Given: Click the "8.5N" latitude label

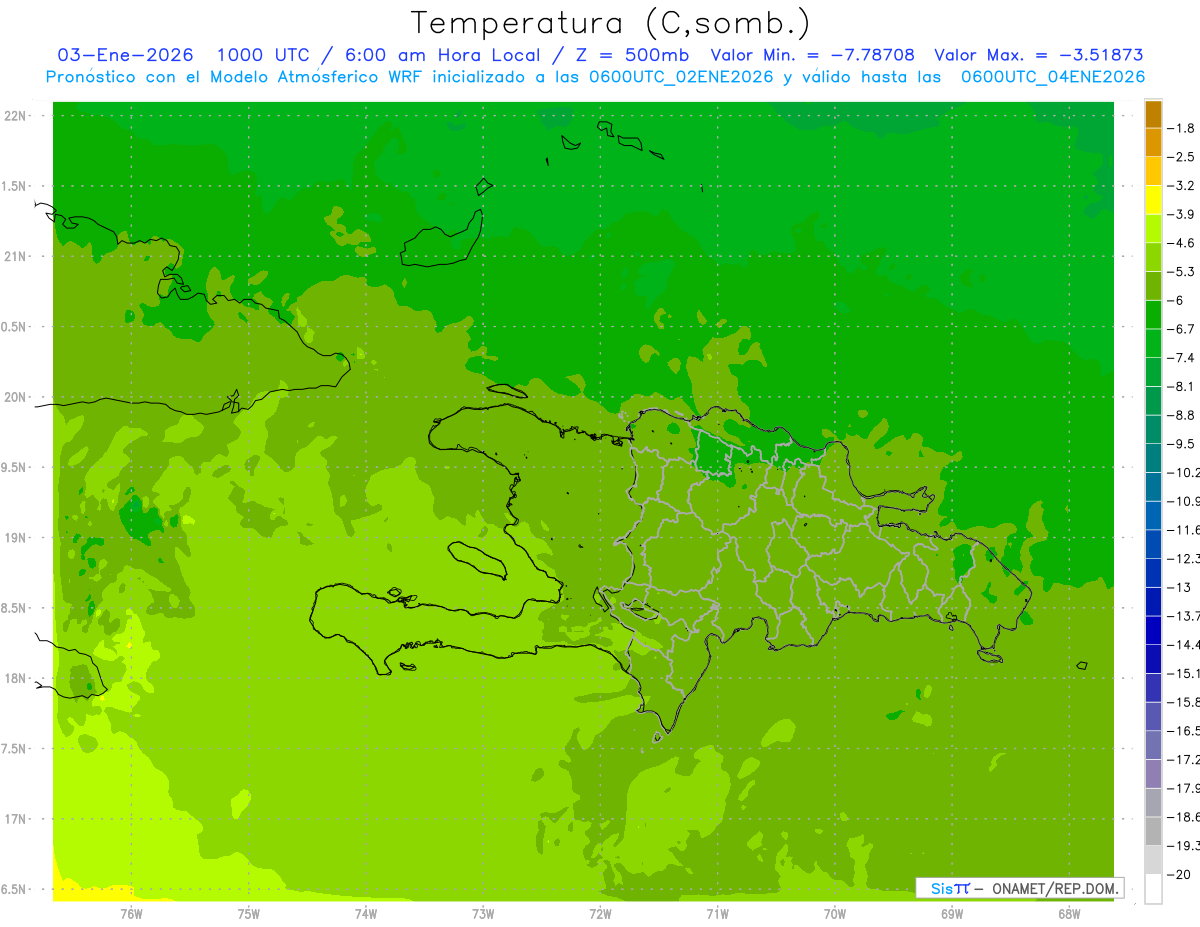Looking at the screenshot, I should pyautogui.click(x=15, y=608).
